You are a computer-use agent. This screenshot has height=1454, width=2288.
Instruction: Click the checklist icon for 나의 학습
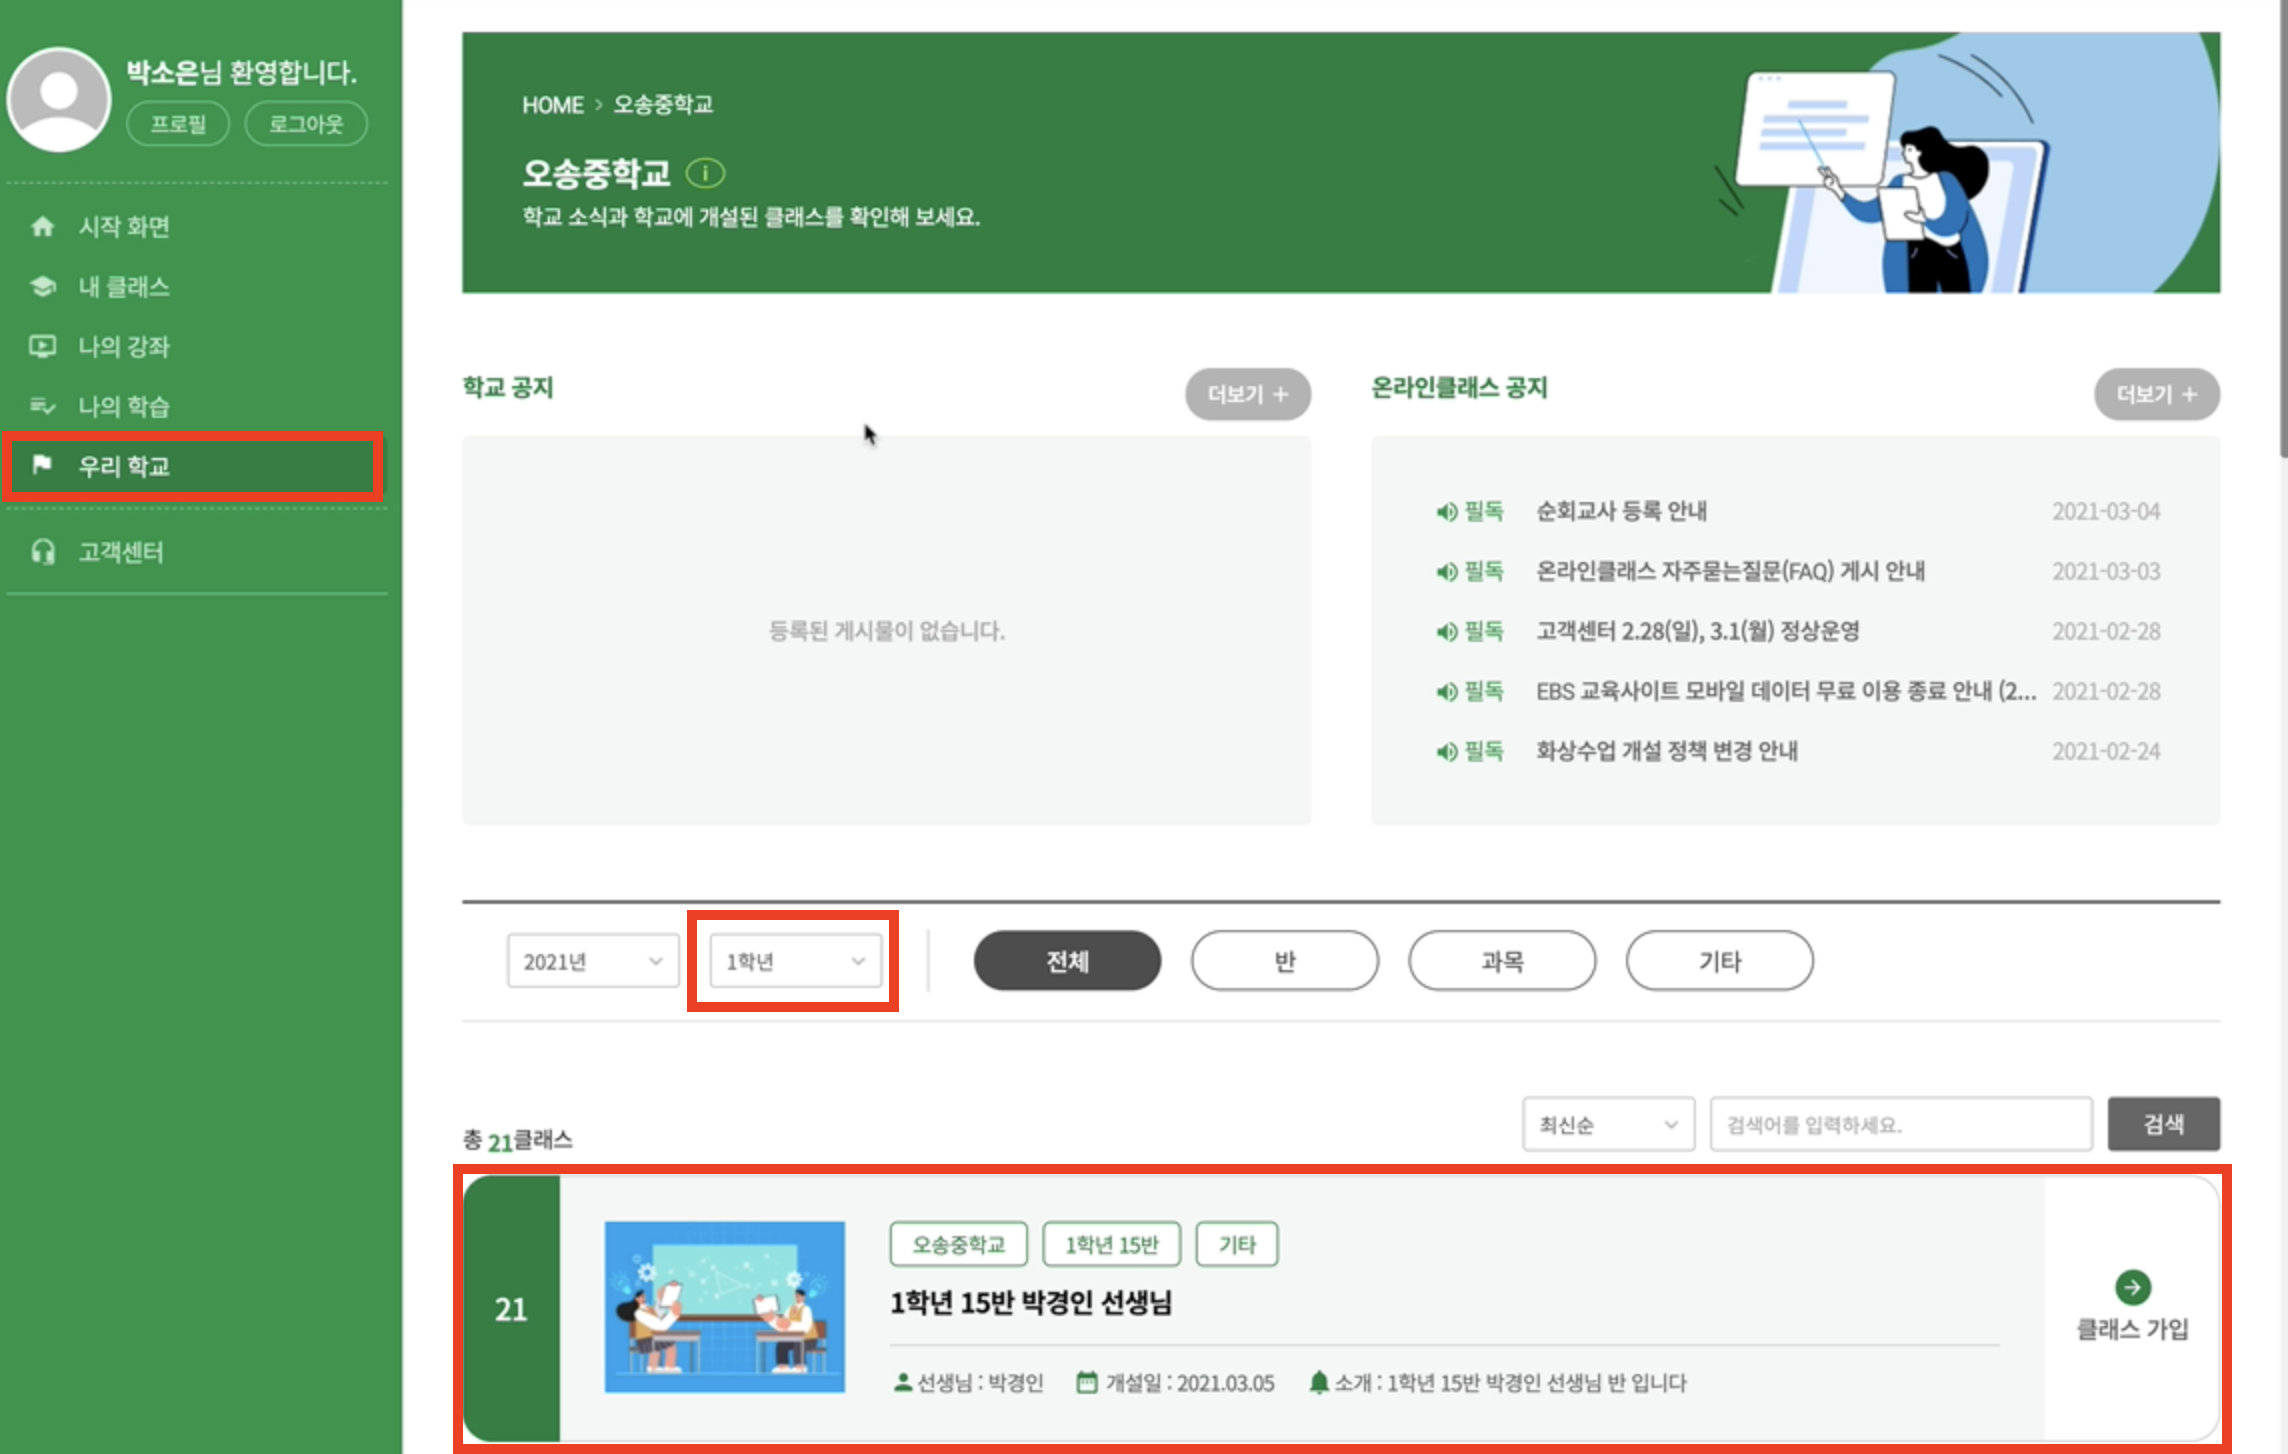pyautogui.click(x=42, y=406)
